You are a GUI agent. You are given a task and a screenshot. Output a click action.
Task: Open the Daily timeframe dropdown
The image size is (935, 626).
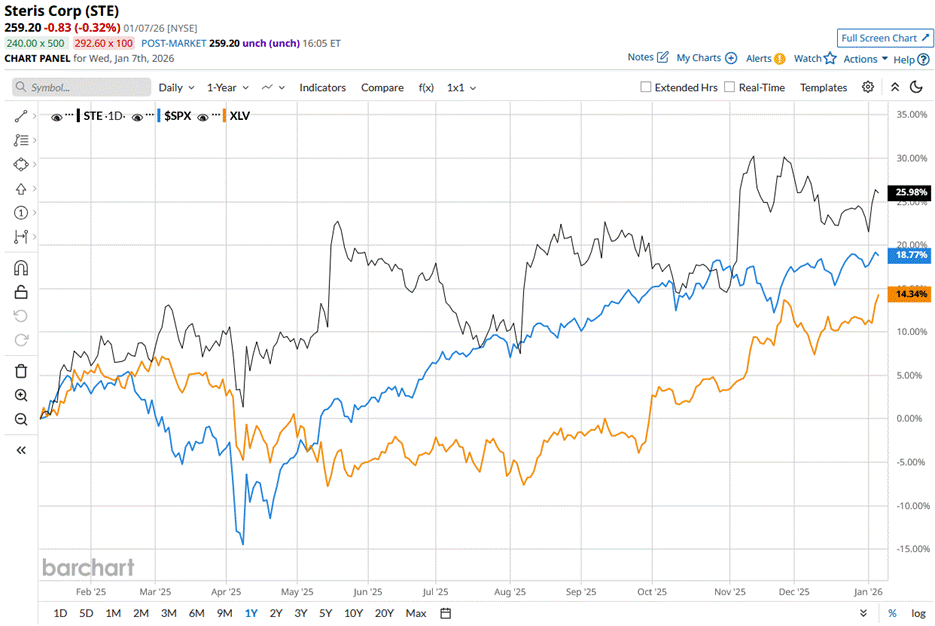pyautogui.click(x=175, y=88)
